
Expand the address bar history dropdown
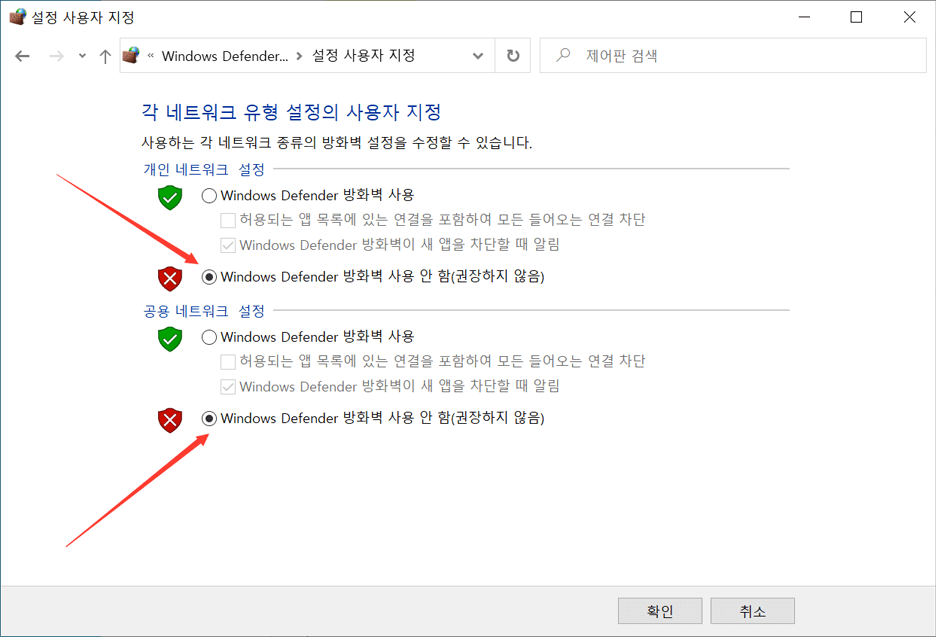[x=478, y=56]
